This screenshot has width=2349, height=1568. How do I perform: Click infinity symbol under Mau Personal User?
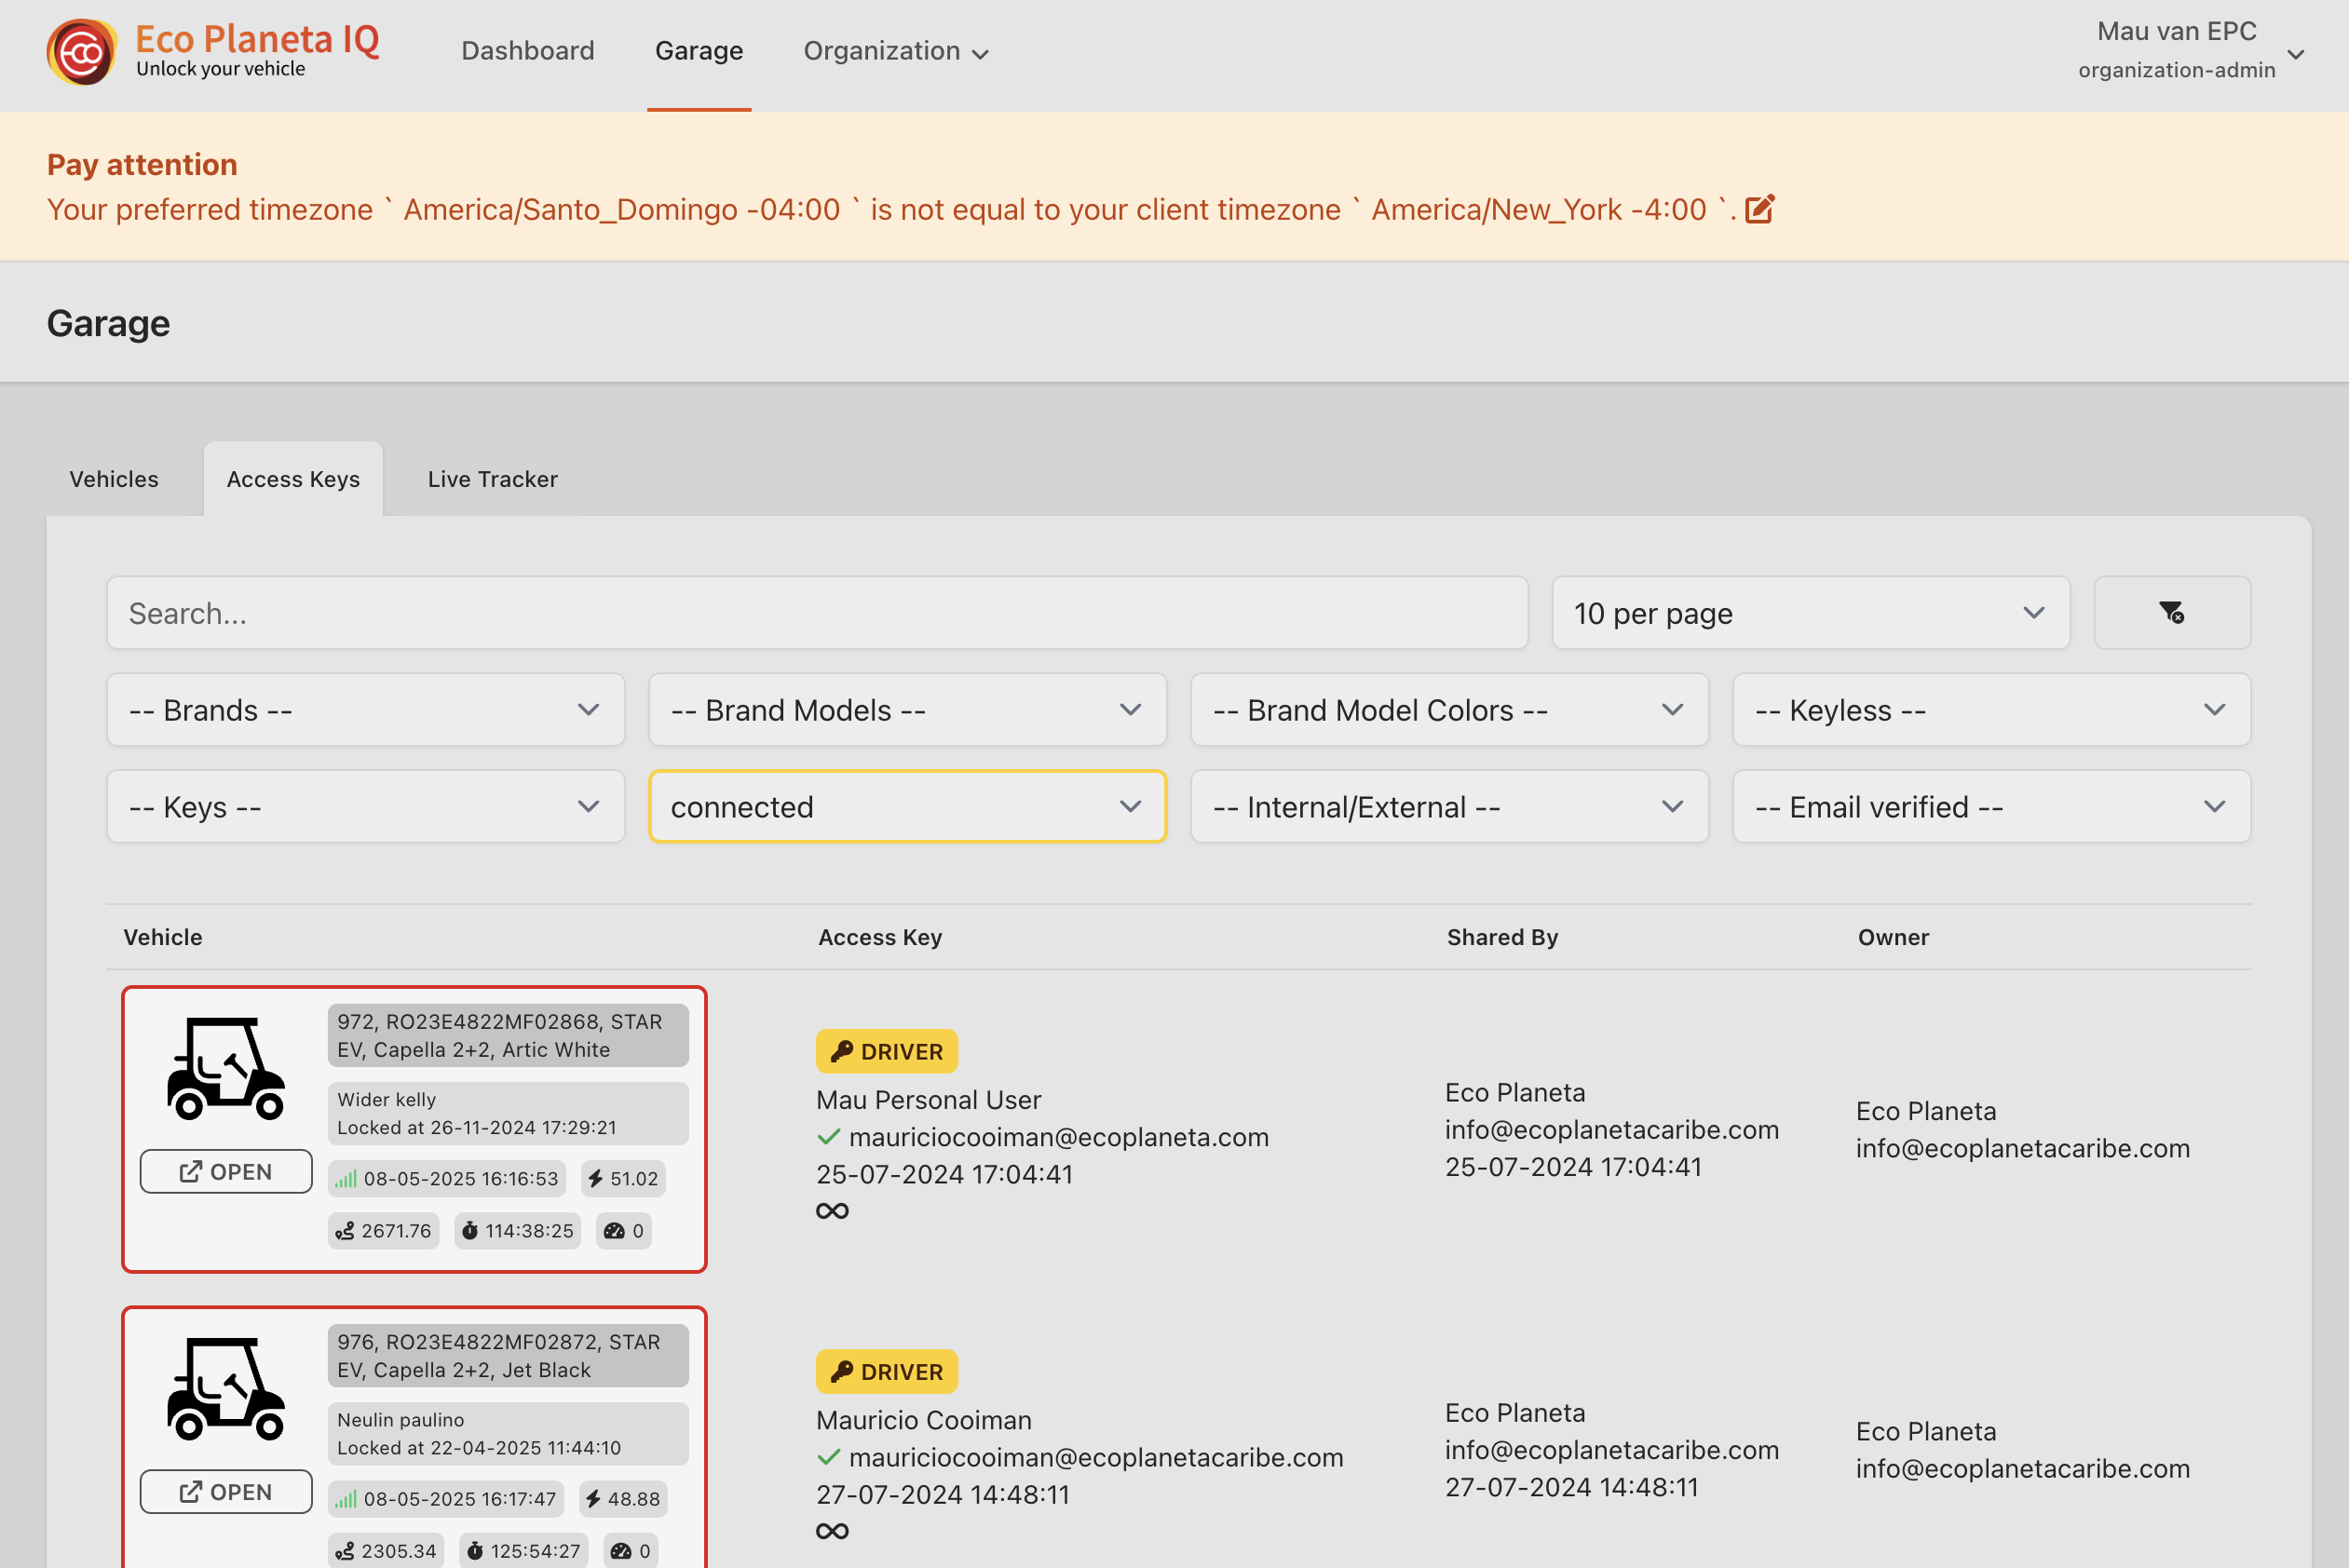point(832,1211)
